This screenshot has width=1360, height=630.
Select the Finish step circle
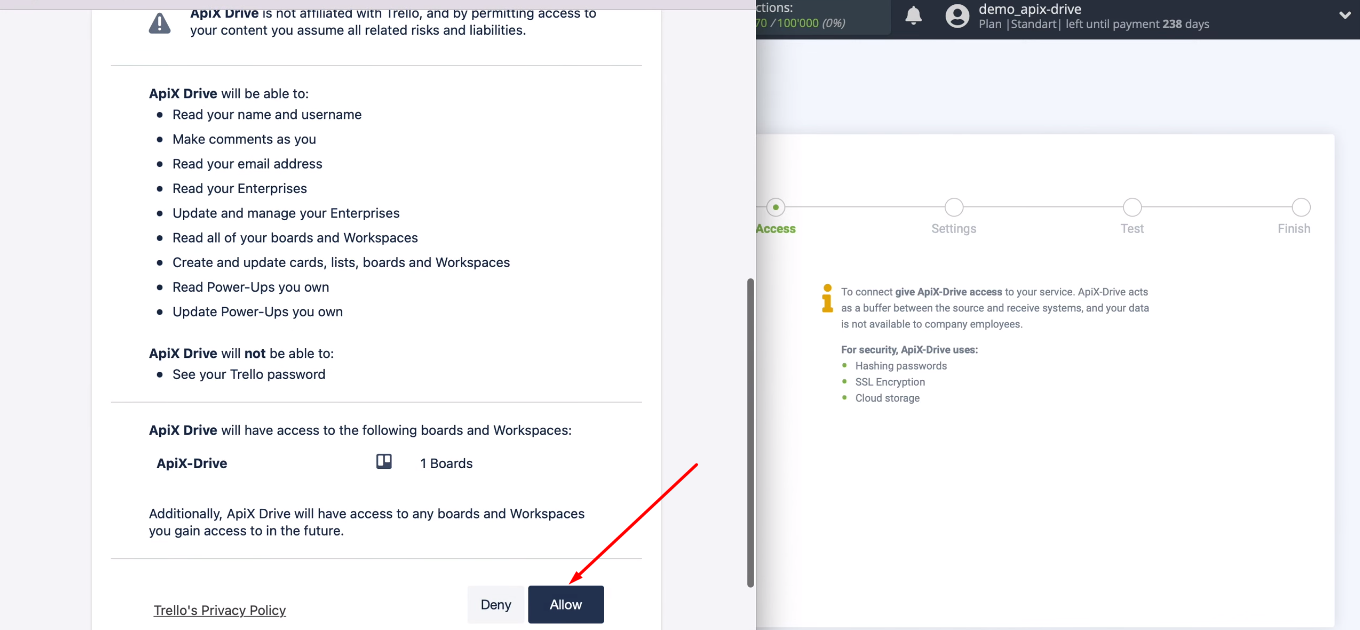pyautogui.click(x=1301, y=207)
